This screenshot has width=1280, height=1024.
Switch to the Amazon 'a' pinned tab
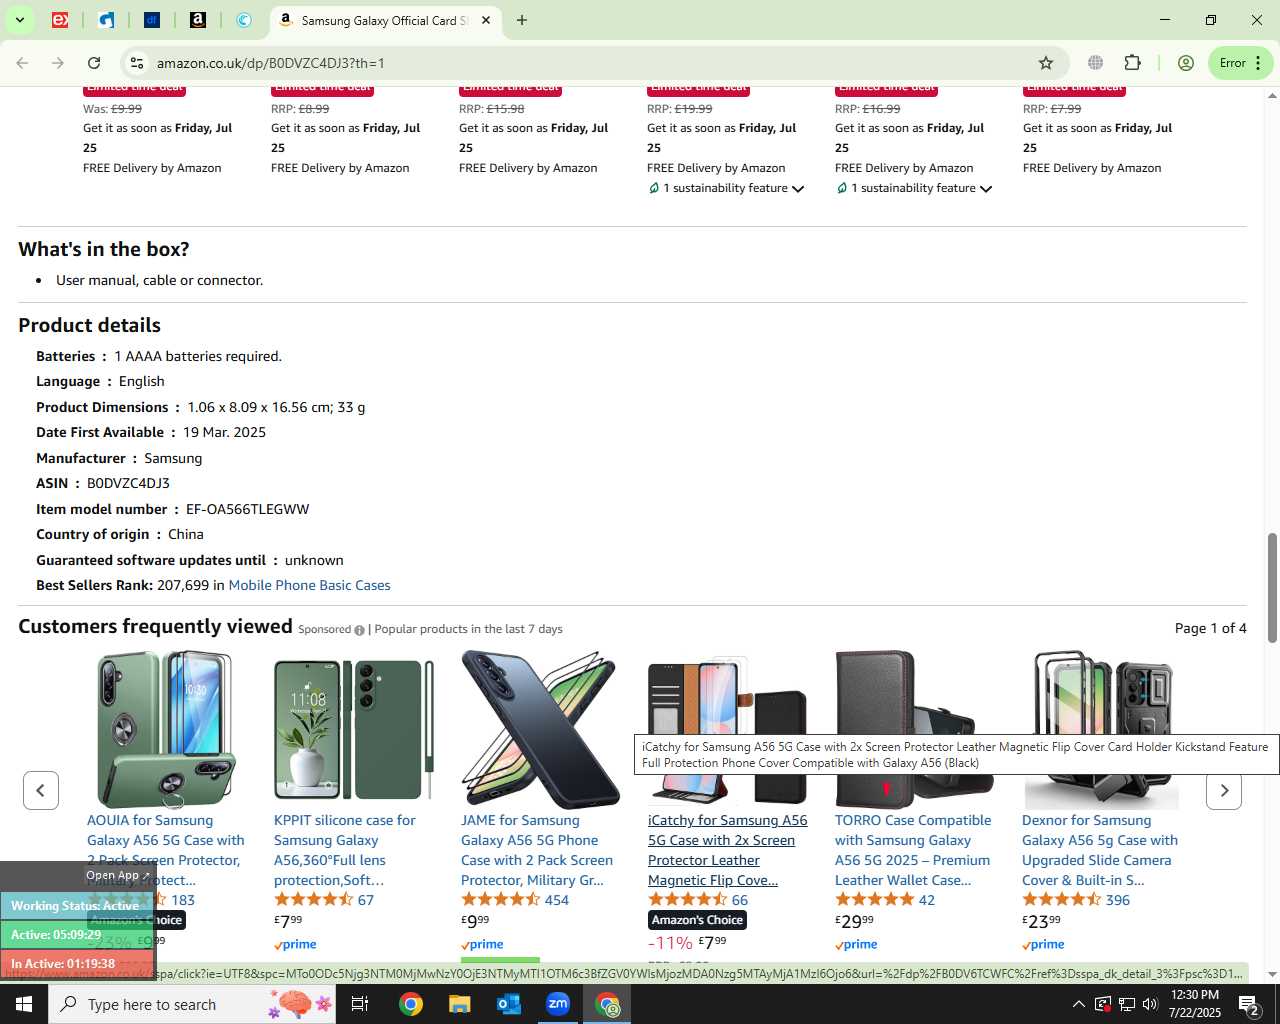click(x=198, y=20)
